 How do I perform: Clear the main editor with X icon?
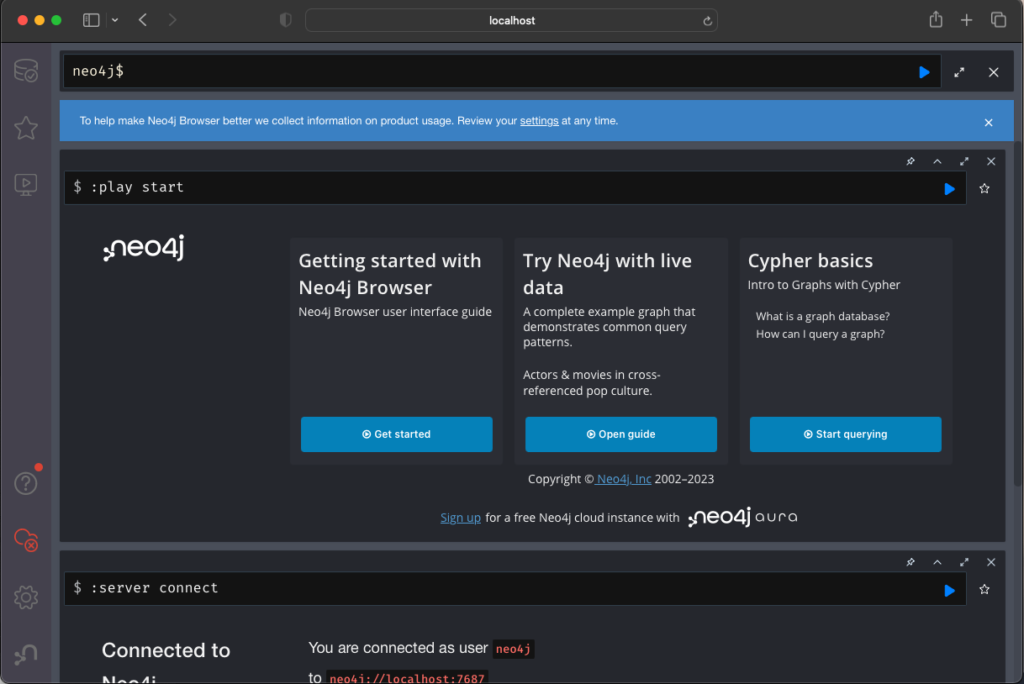tap(993, 72)
